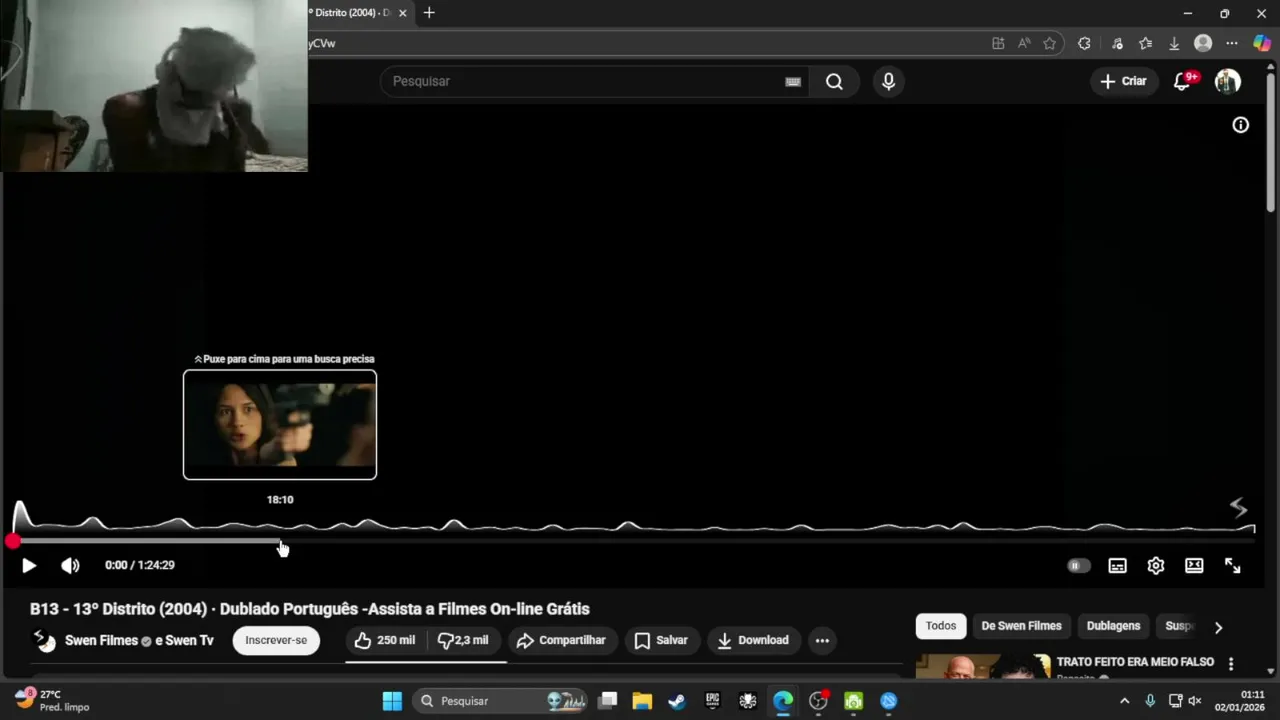Viewport: 1280px width, 720px height.
Task: Select the Todos filter chip
Action: [941, 626]
